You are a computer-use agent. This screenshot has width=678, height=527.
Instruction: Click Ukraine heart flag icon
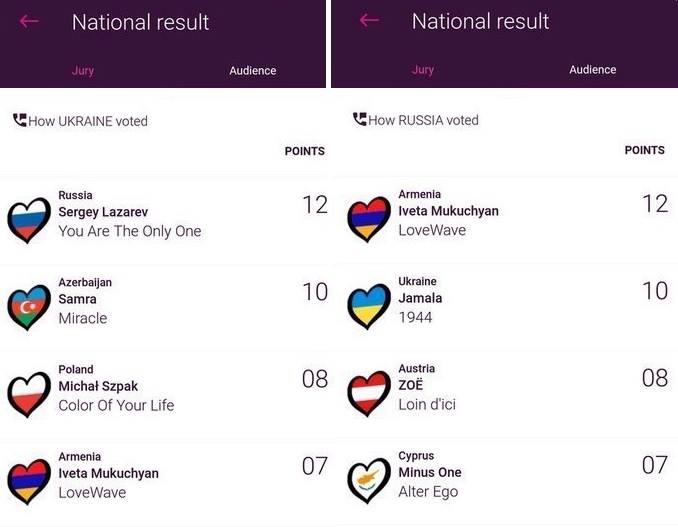(x=368, y=306)
